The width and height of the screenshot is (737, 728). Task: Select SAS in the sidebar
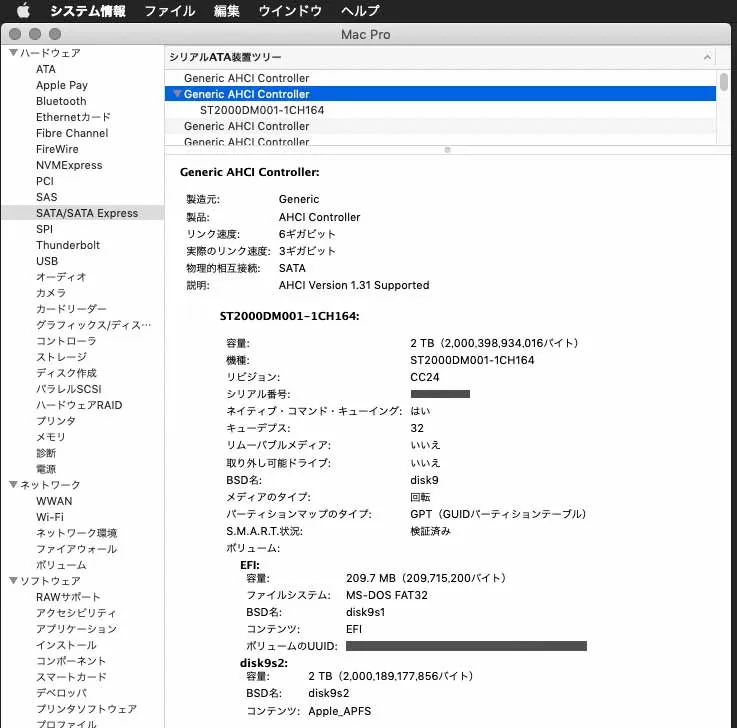pos(47,197)
